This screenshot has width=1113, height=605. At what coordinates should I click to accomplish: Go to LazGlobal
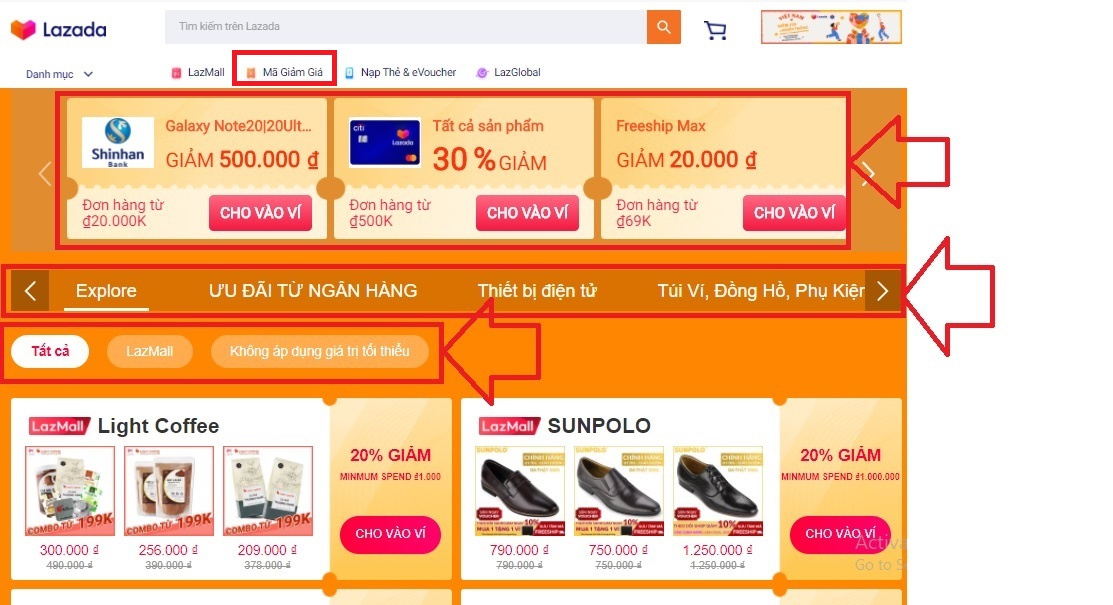[x=509, y=72]
